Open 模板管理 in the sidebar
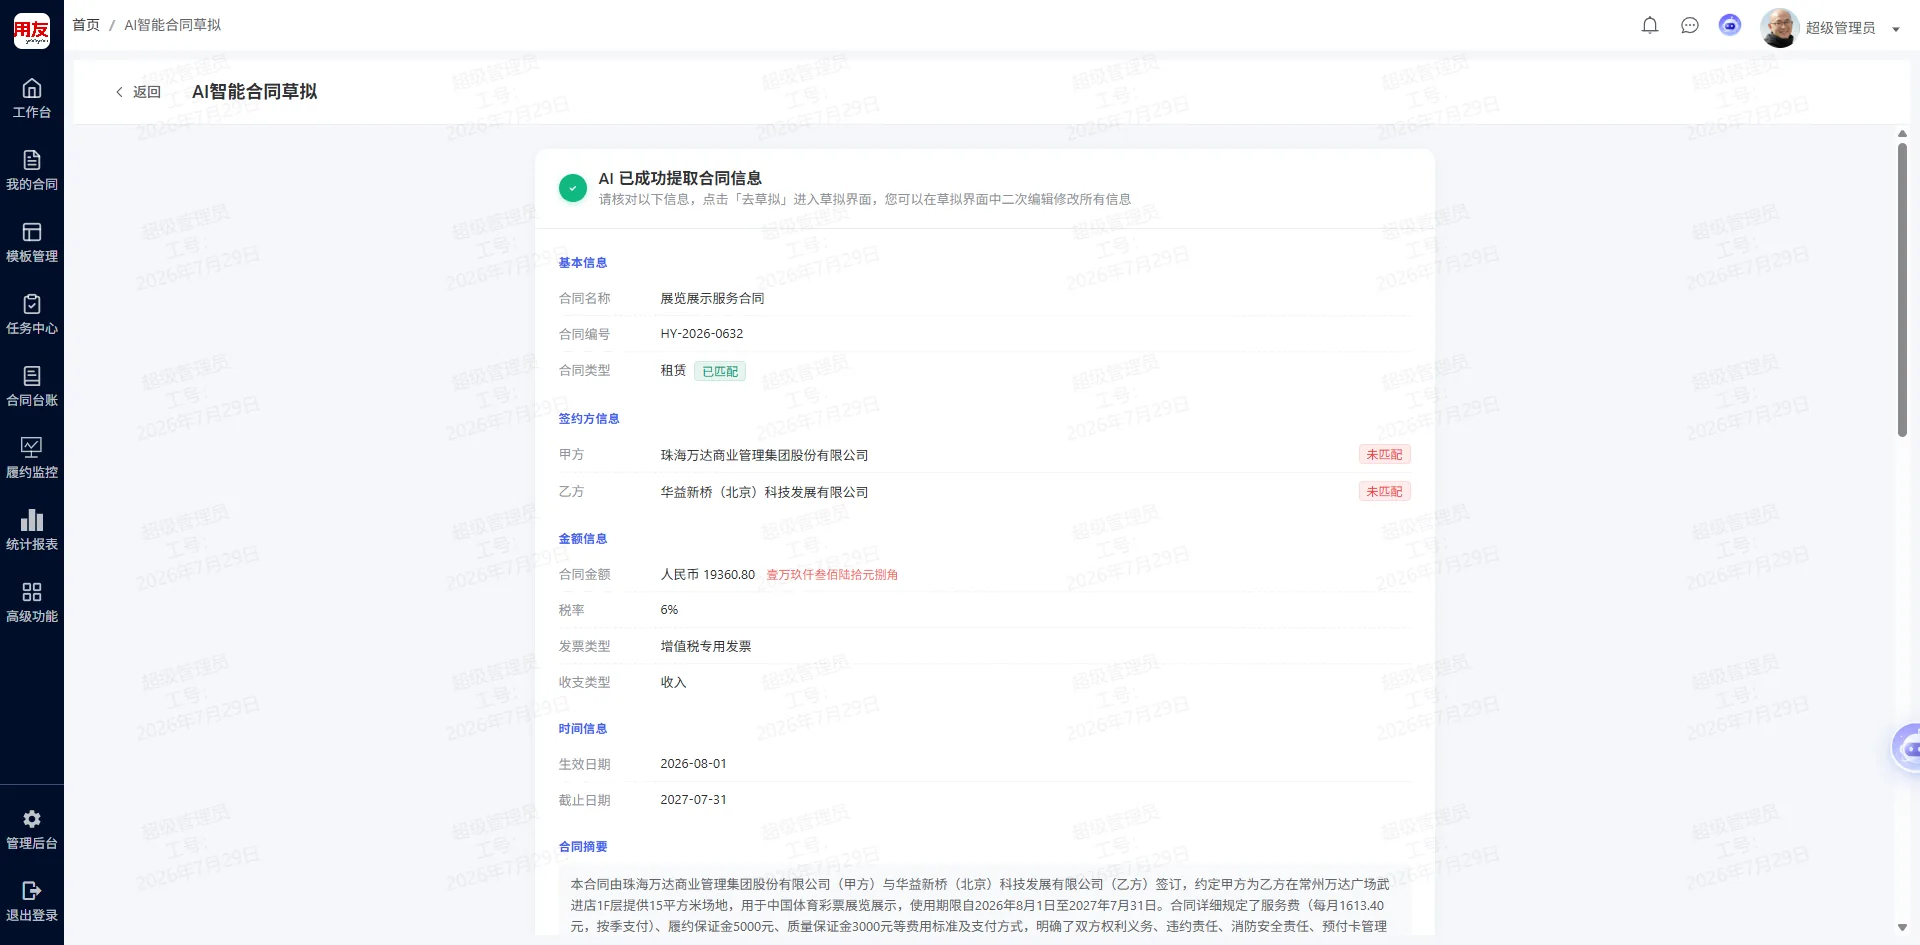 click(x=32, y=243)
